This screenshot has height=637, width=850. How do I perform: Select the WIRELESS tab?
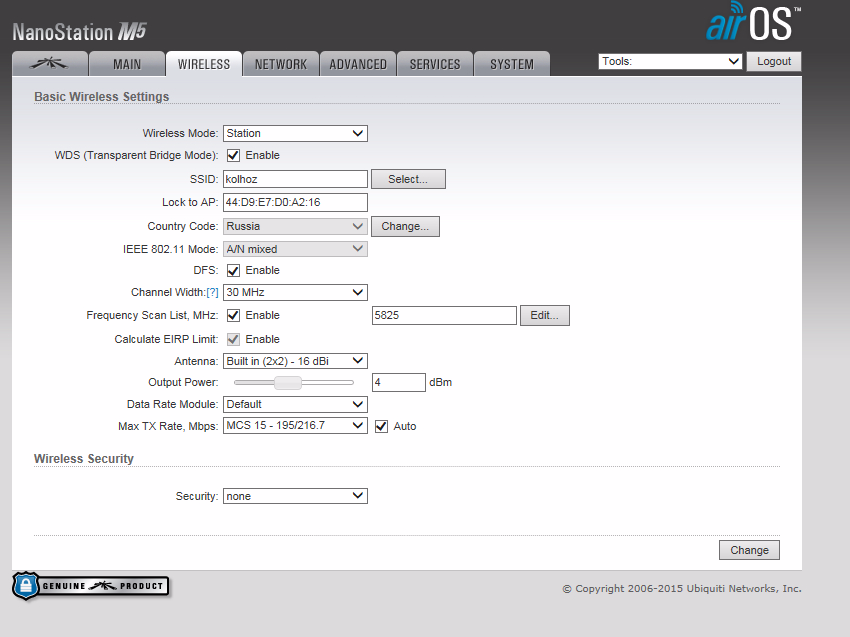(204, 64)
